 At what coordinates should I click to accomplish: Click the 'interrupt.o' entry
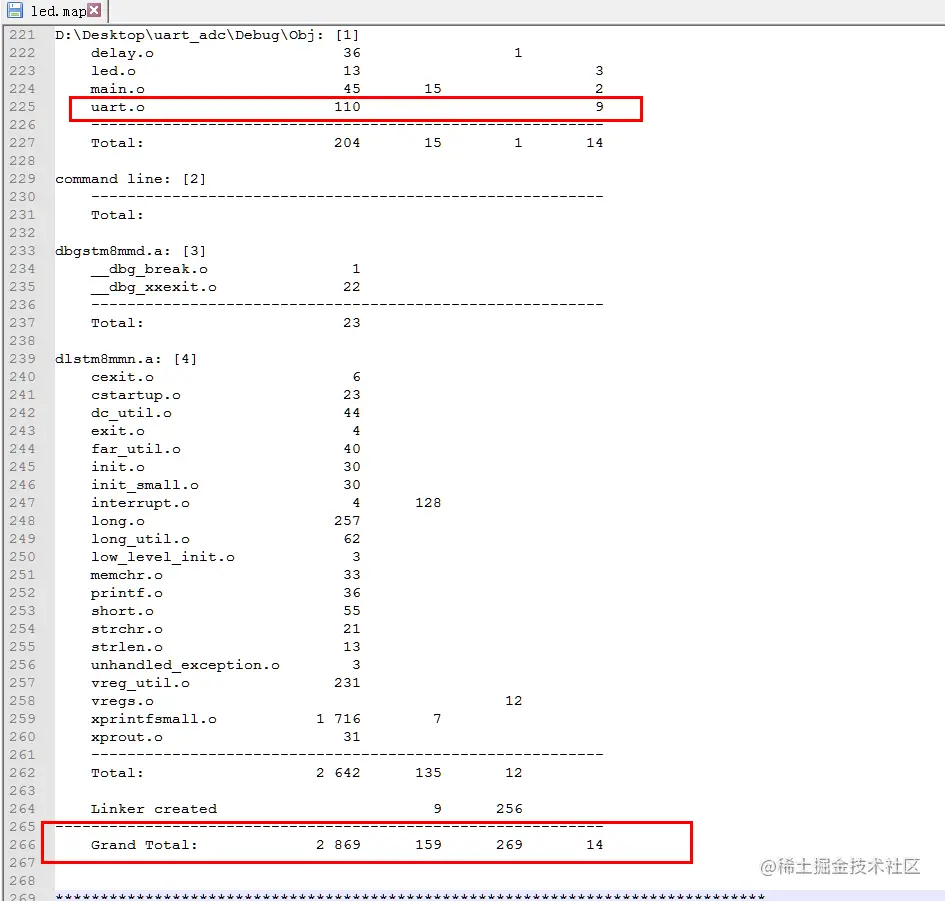point(140,503)
